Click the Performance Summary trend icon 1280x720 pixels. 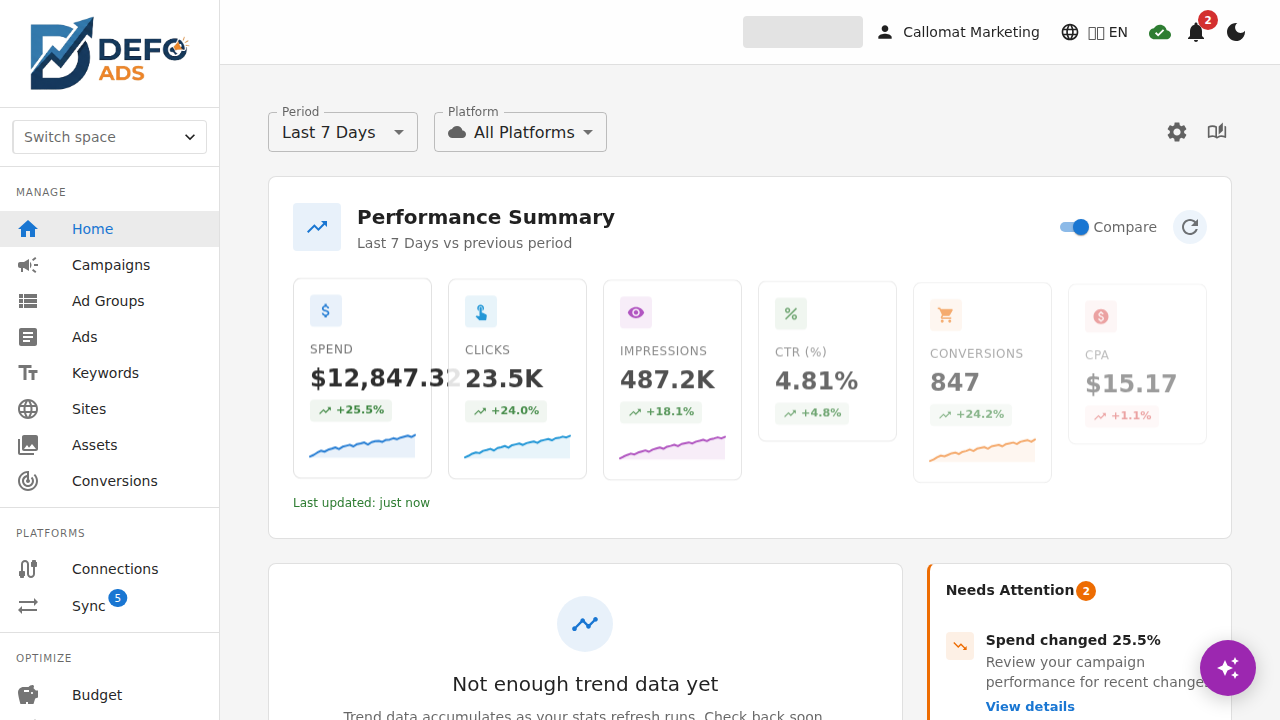(317, 227)
